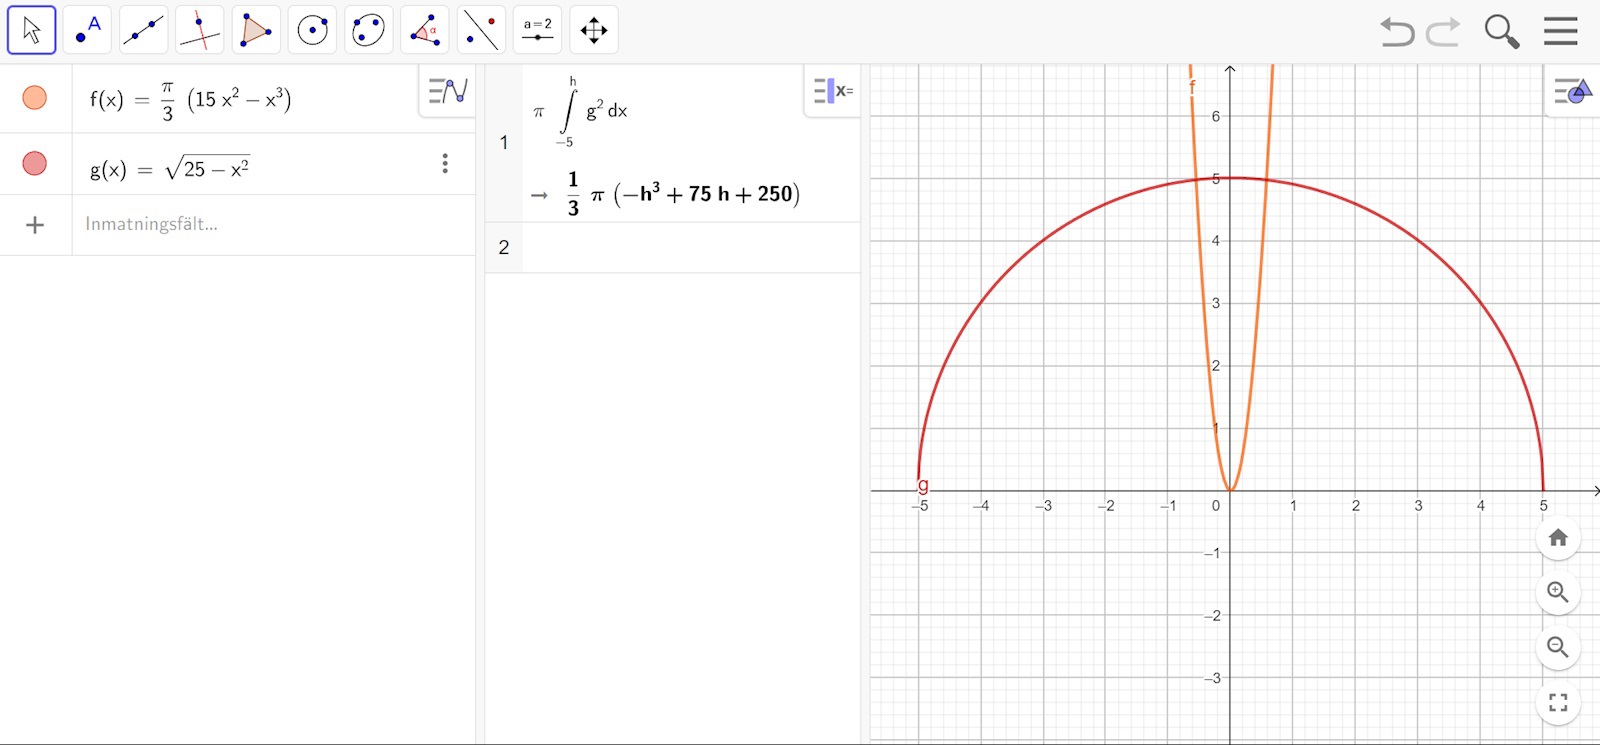Expand the CAS view style bar
This screenshot has width=1600, height=745.
(x=832, y=92)
